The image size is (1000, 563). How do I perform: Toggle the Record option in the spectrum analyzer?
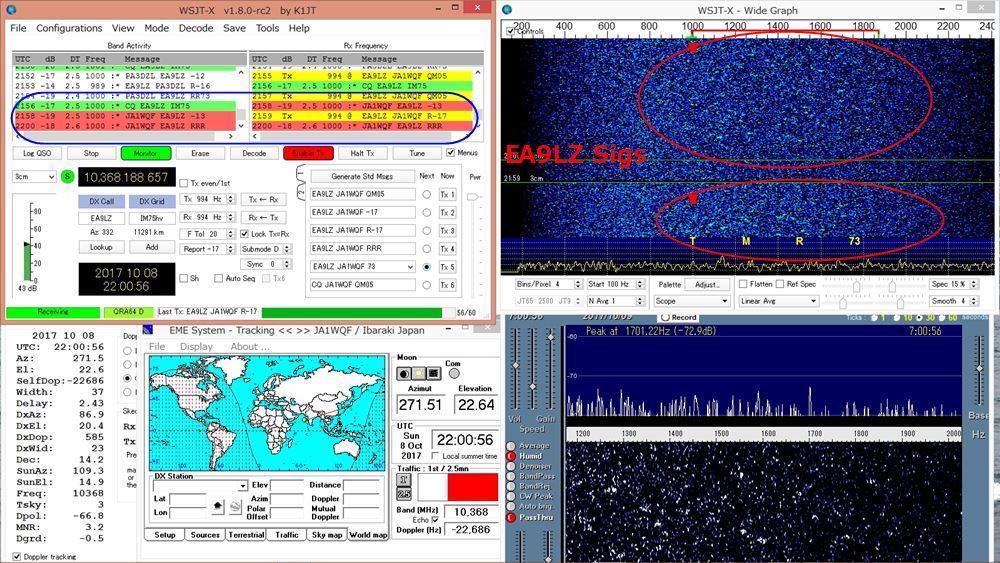tap(665, 317)
